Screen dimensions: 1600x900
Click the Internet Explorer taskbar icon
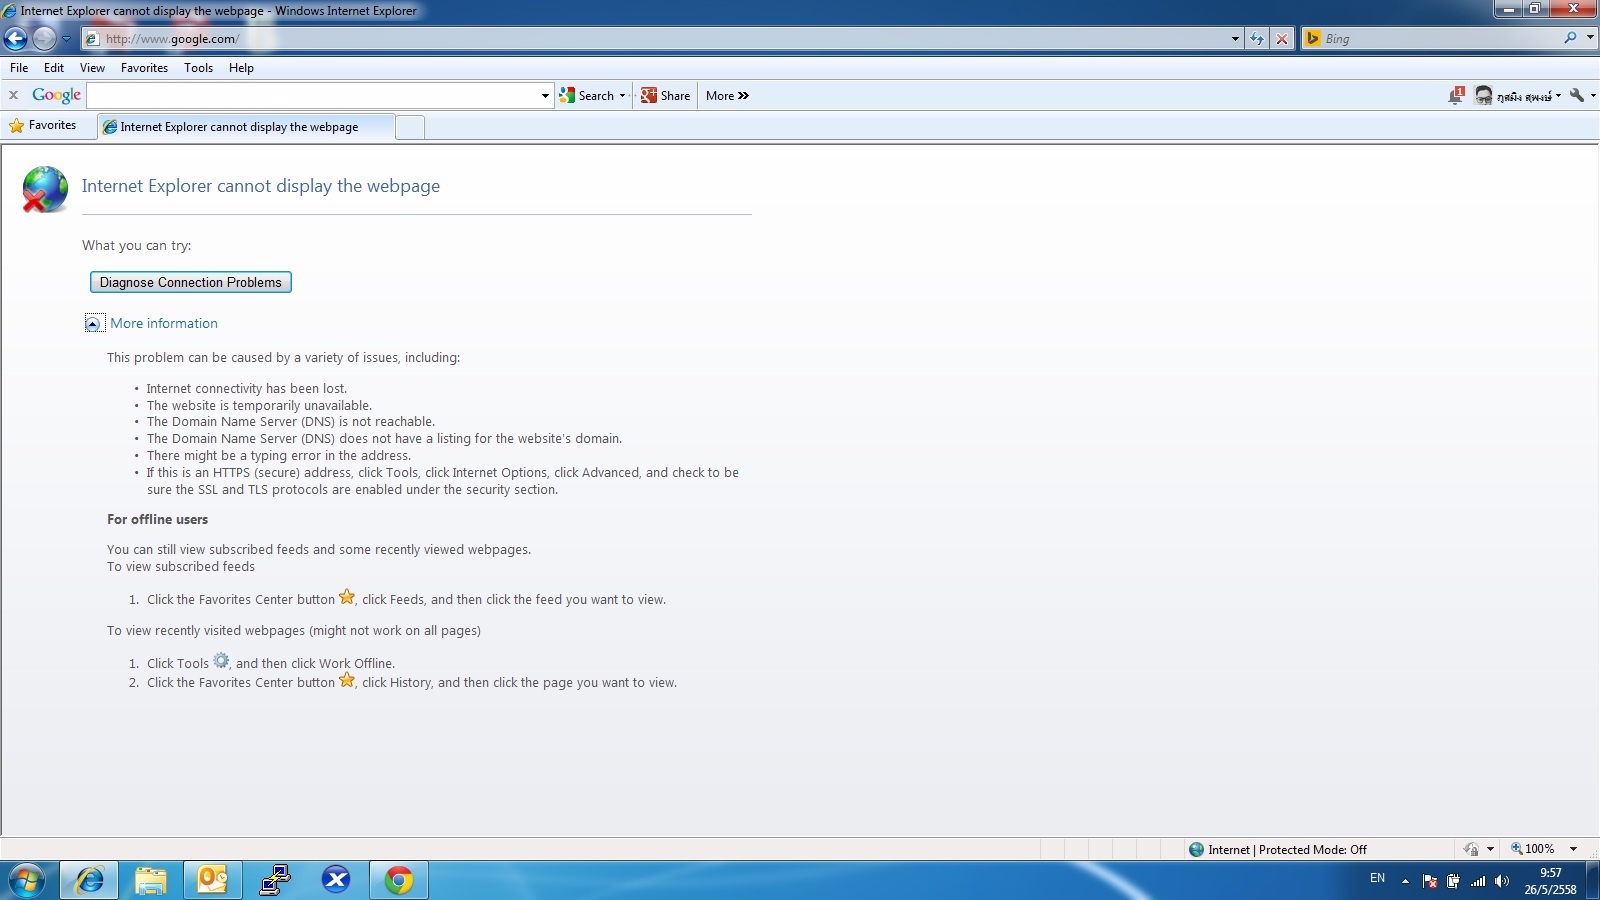tap(90, 881)
